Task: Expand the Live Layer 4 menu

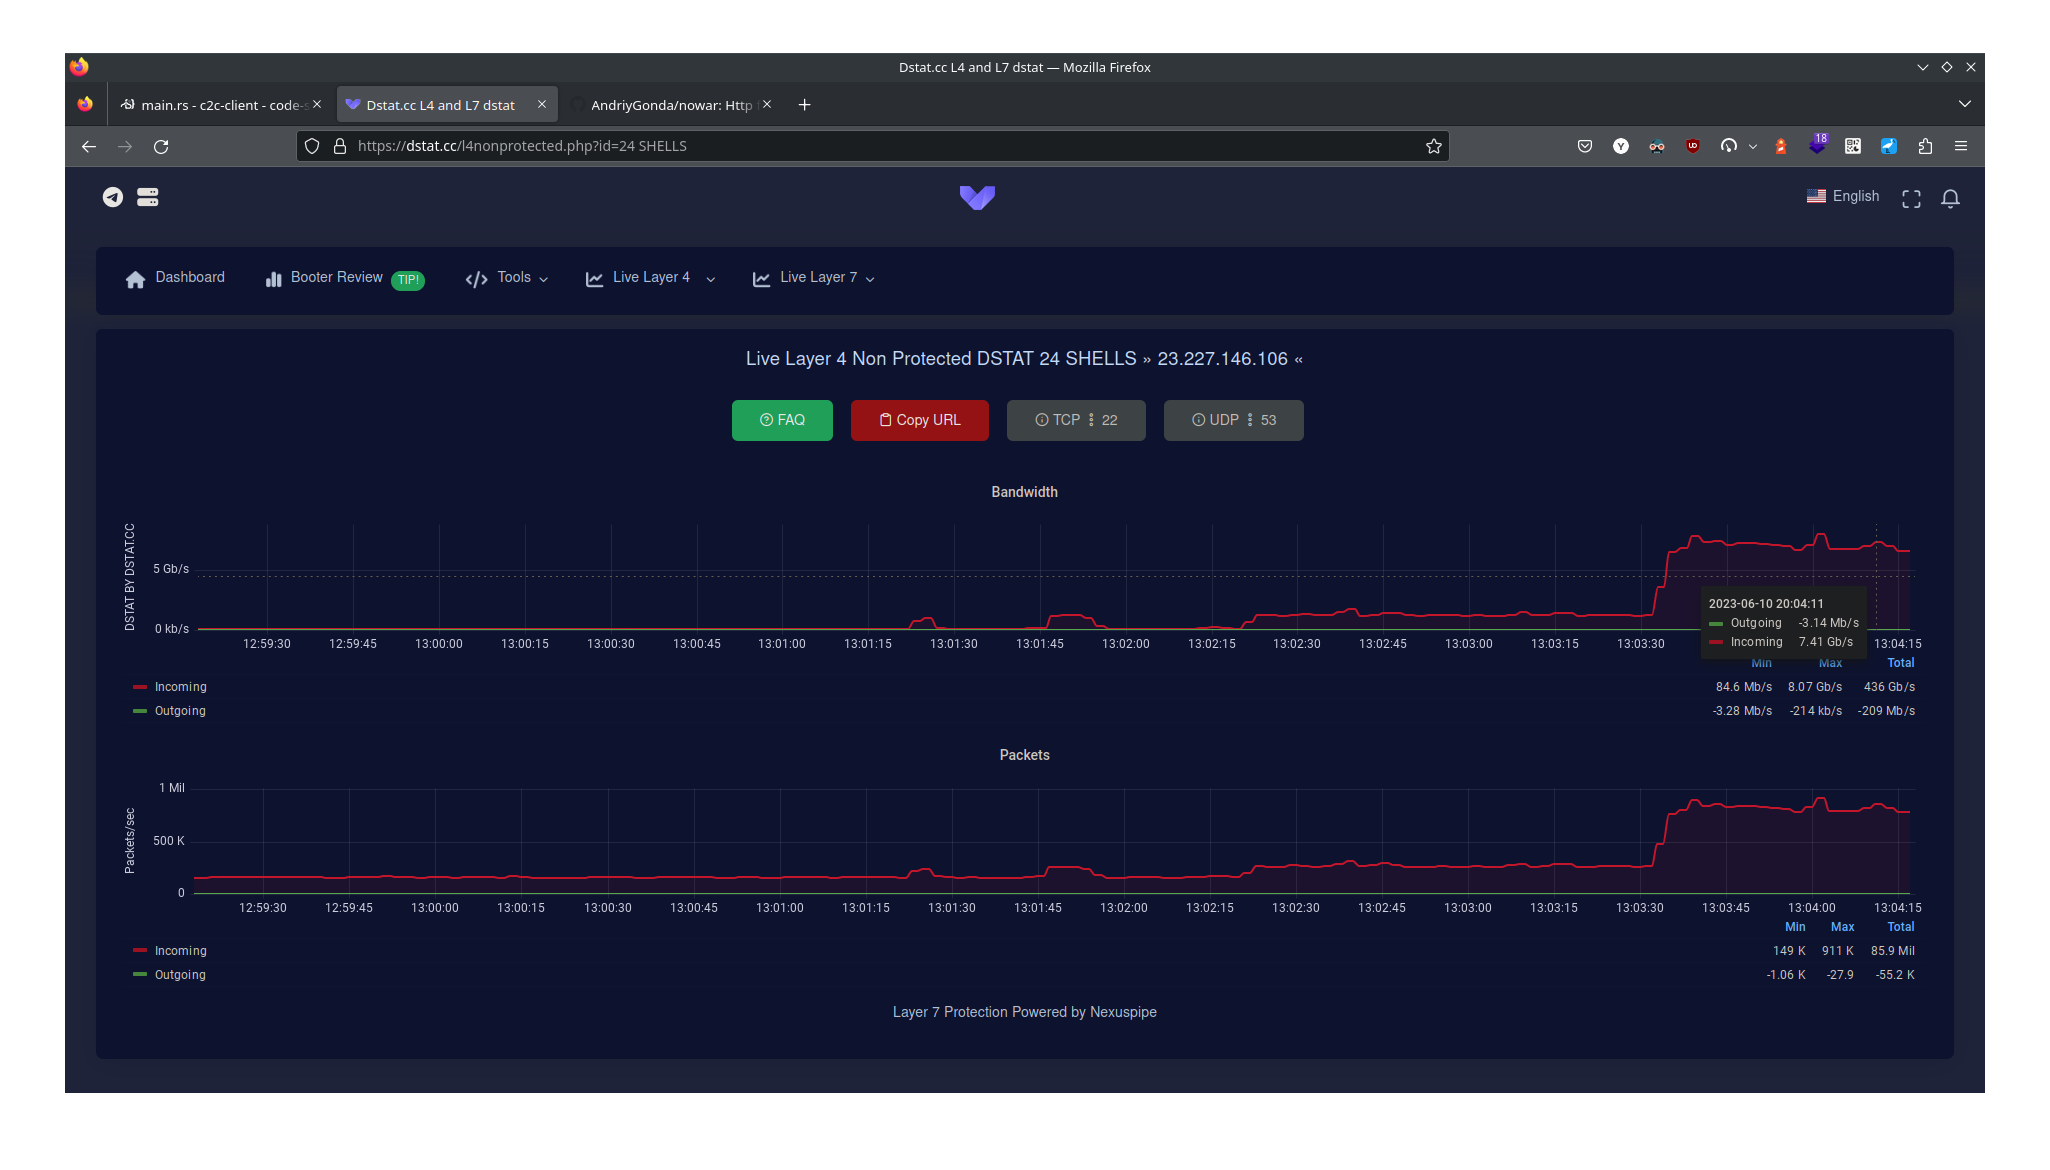Action: (x=651, y=278)
